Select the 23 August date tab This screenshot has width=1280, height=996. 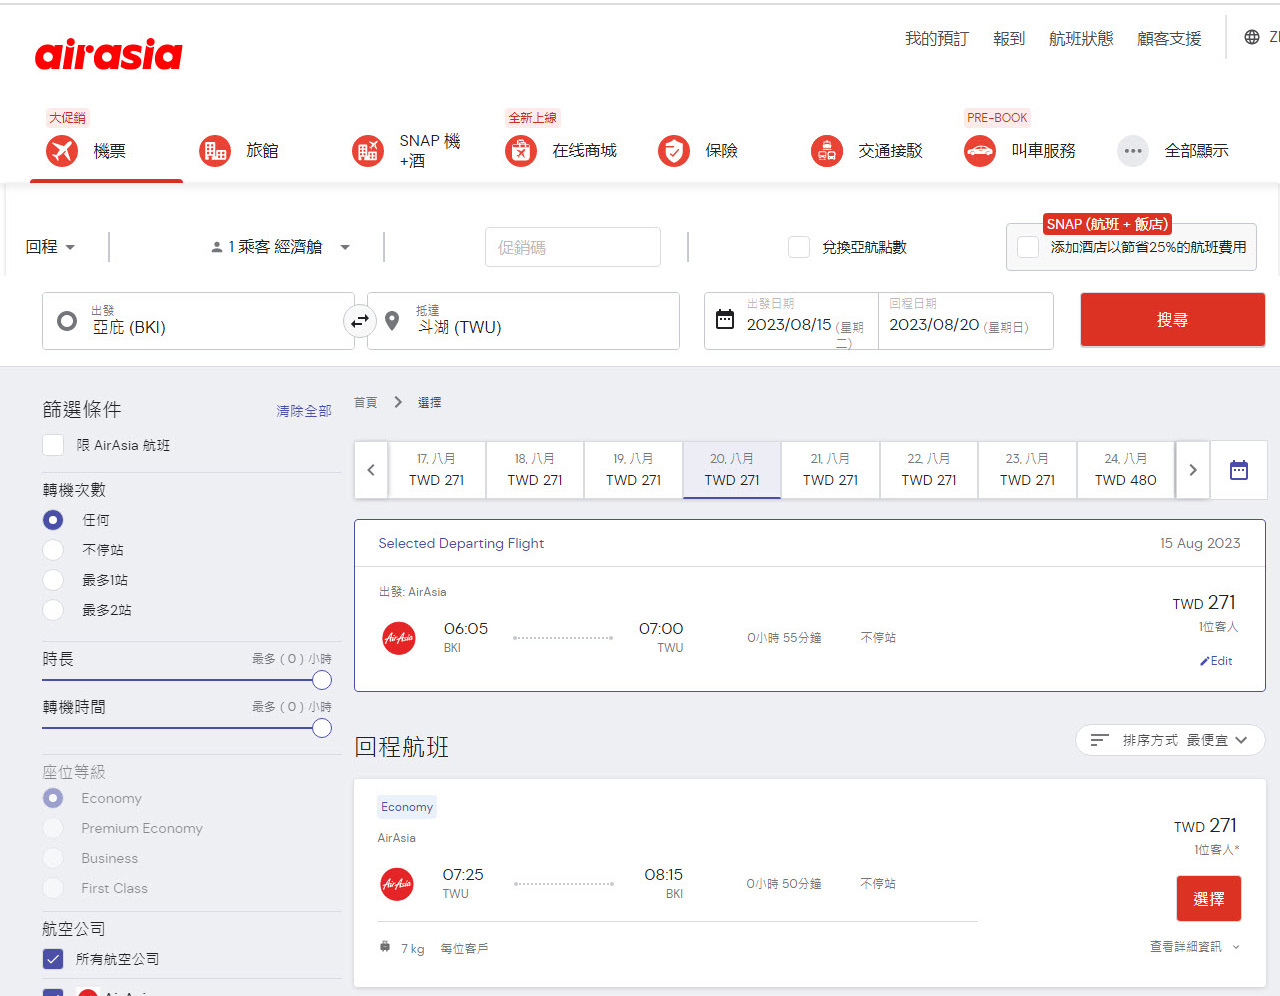pyautogui.click(x=1028, y=470)
